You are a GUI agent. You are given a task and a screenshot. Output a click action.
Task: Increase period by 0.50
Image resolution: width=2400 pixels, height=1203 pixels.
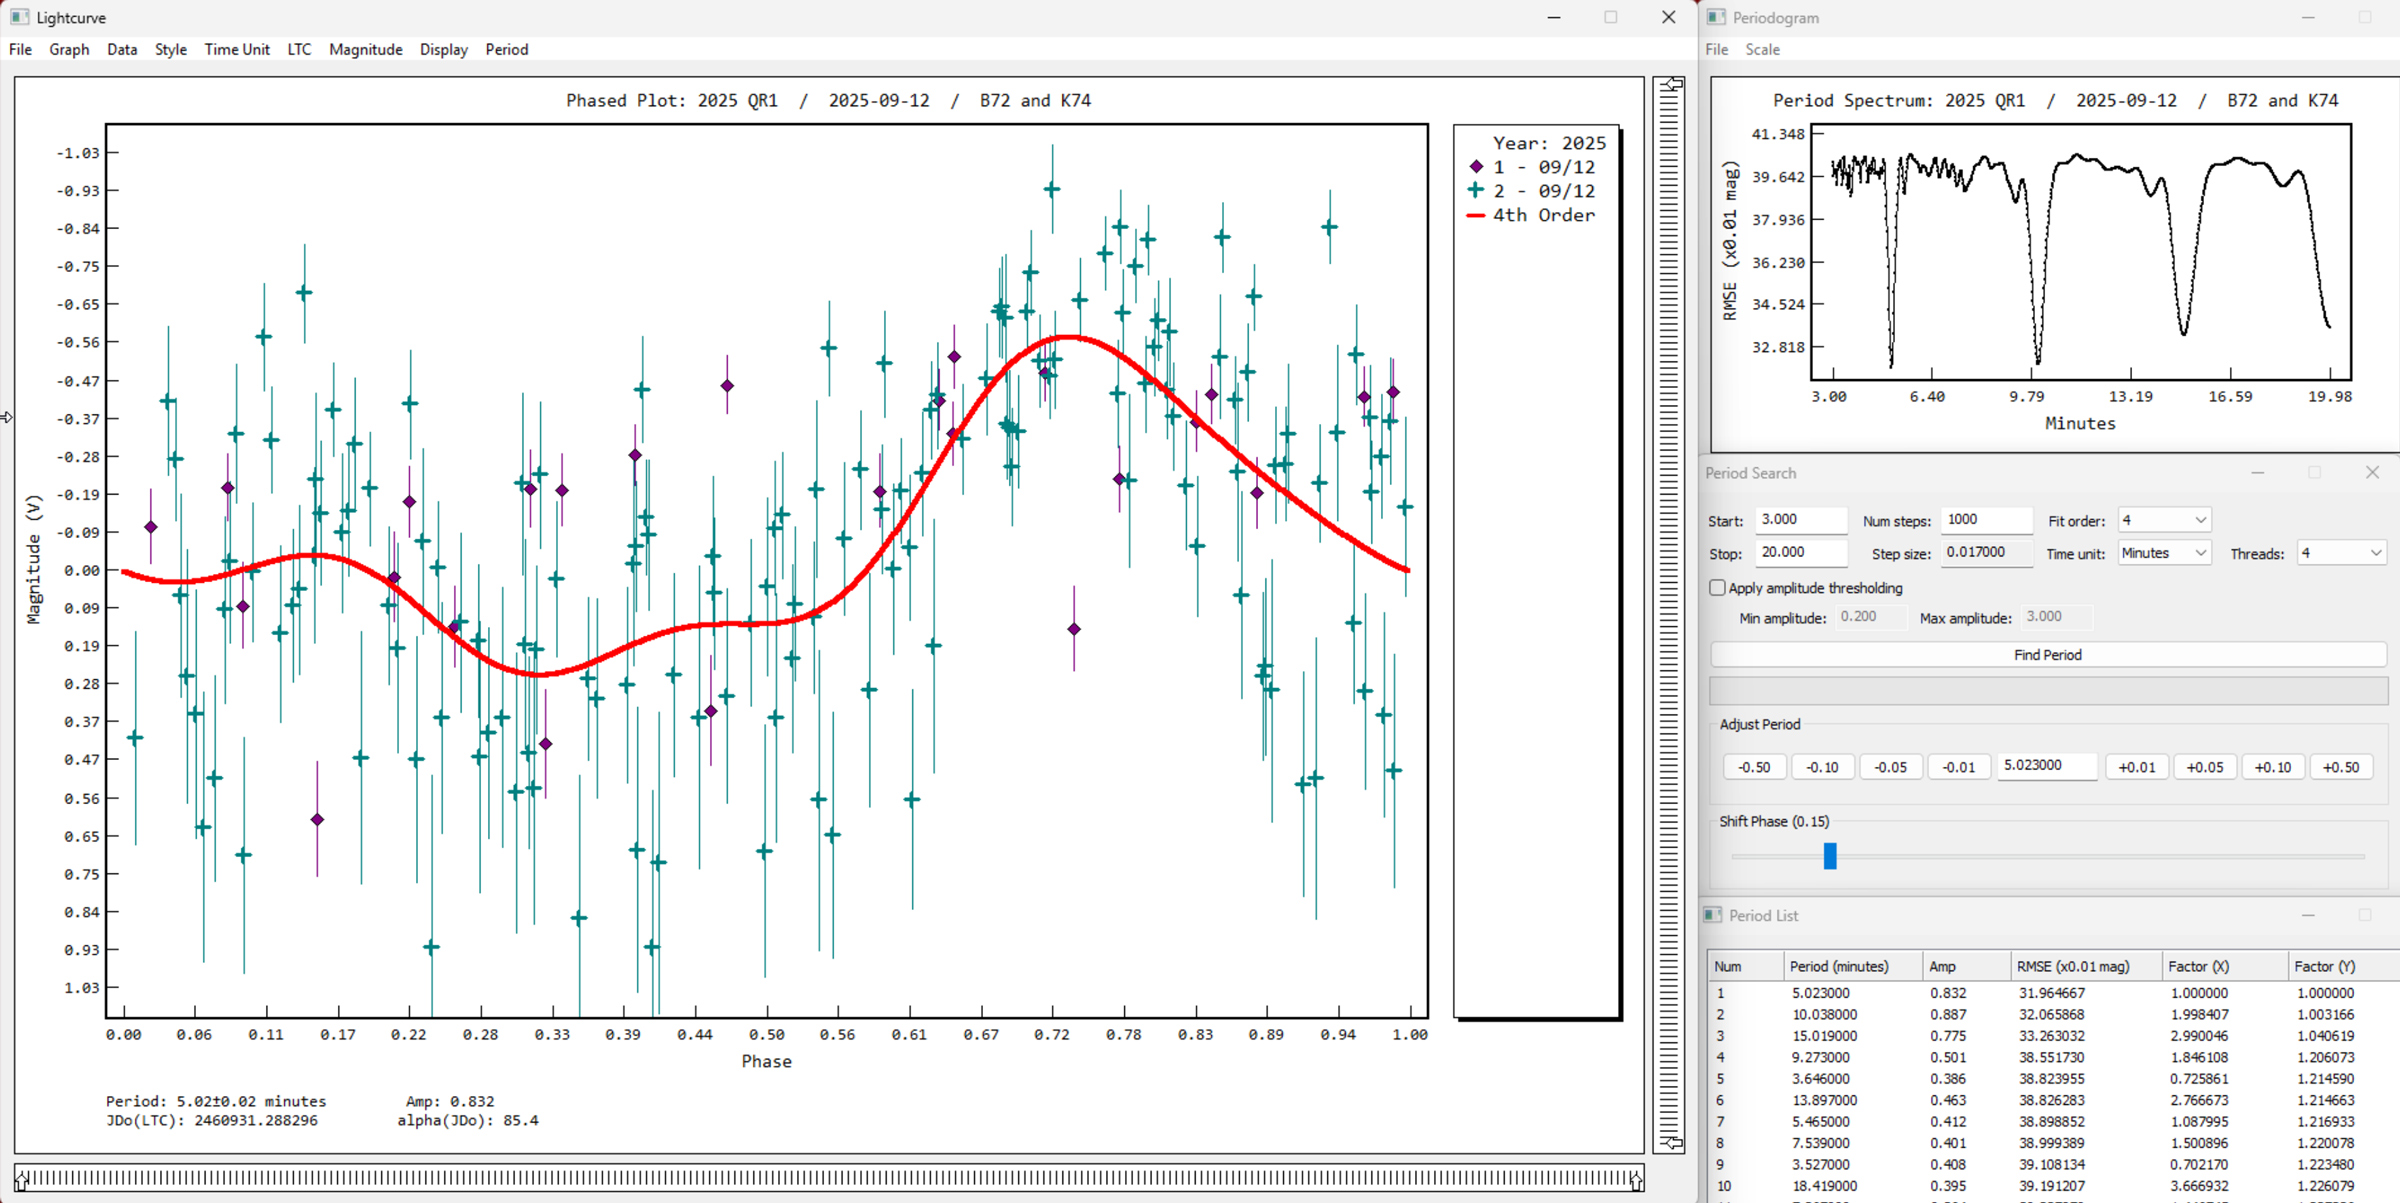click(x=2341, y=767)
